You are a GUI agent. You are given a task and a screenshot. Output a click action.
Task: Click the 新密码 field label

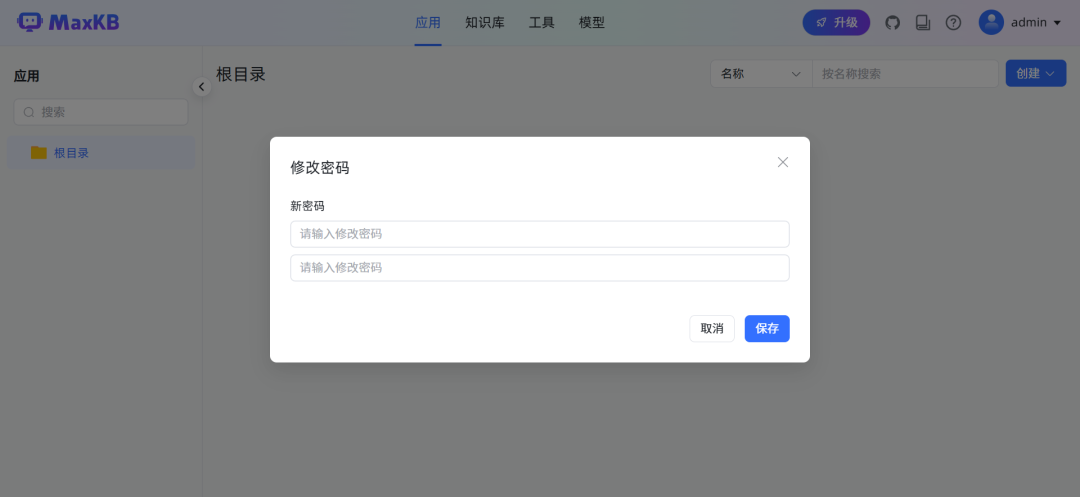[x=307, y=206]
